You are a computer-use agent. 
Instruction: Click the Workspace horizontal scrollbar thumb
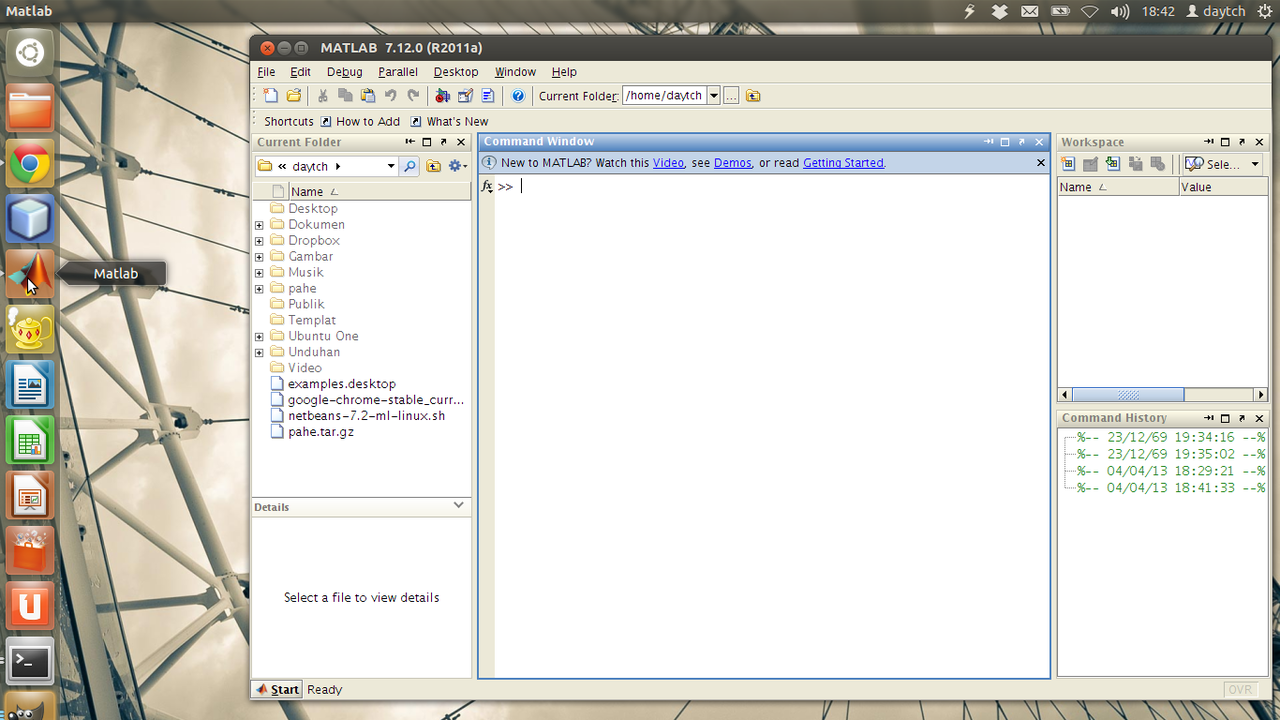[x=1128, y=395]
